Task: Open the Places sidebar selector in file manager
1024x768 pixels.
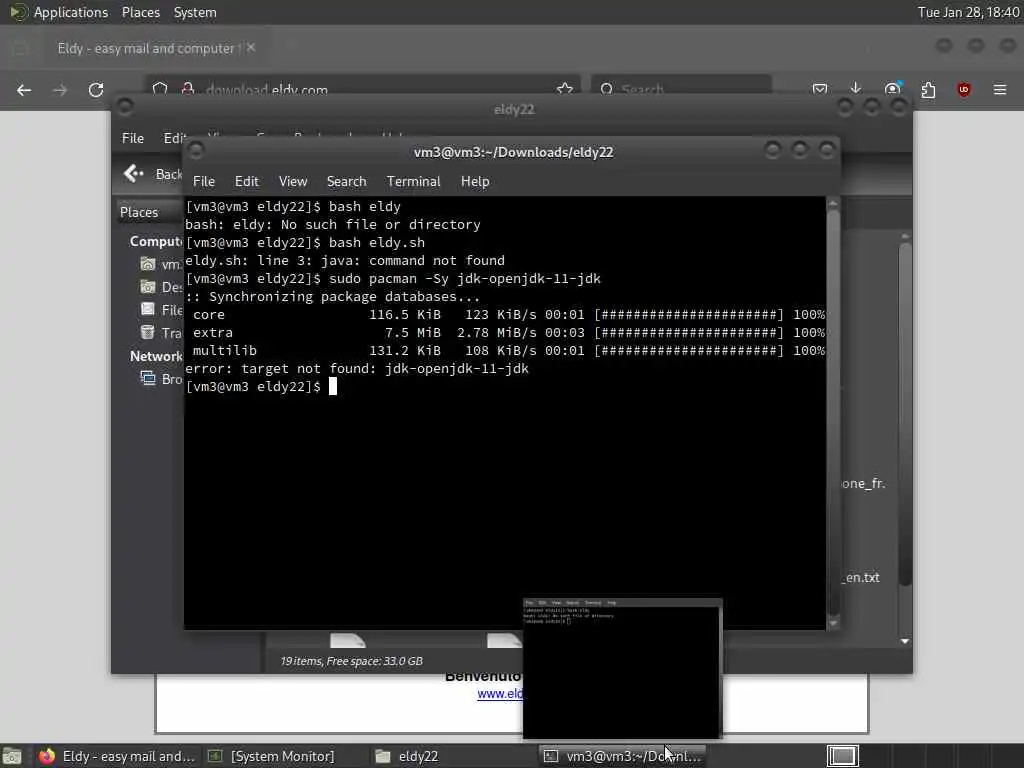Action: [x=149, y=212]
